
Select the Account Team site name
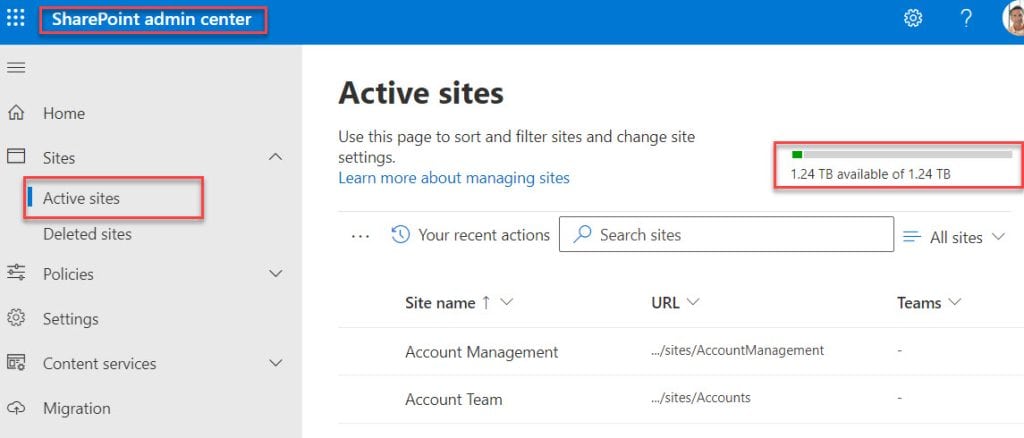[454, 399]
